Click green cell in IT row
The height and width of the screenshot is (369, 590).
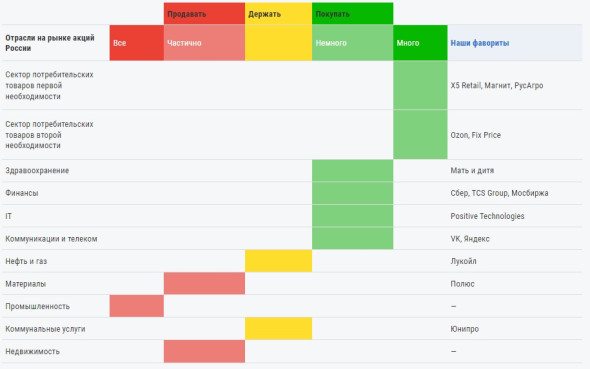(x=353, y=216)
